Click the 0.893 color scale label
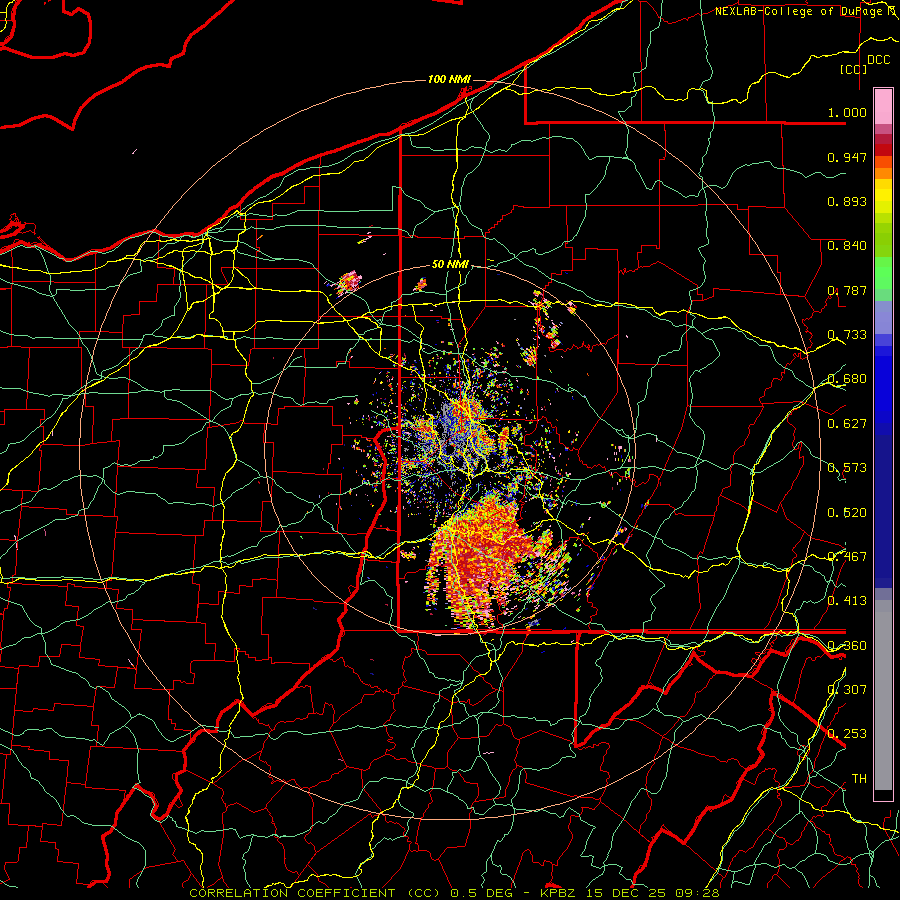 [847, 201]
